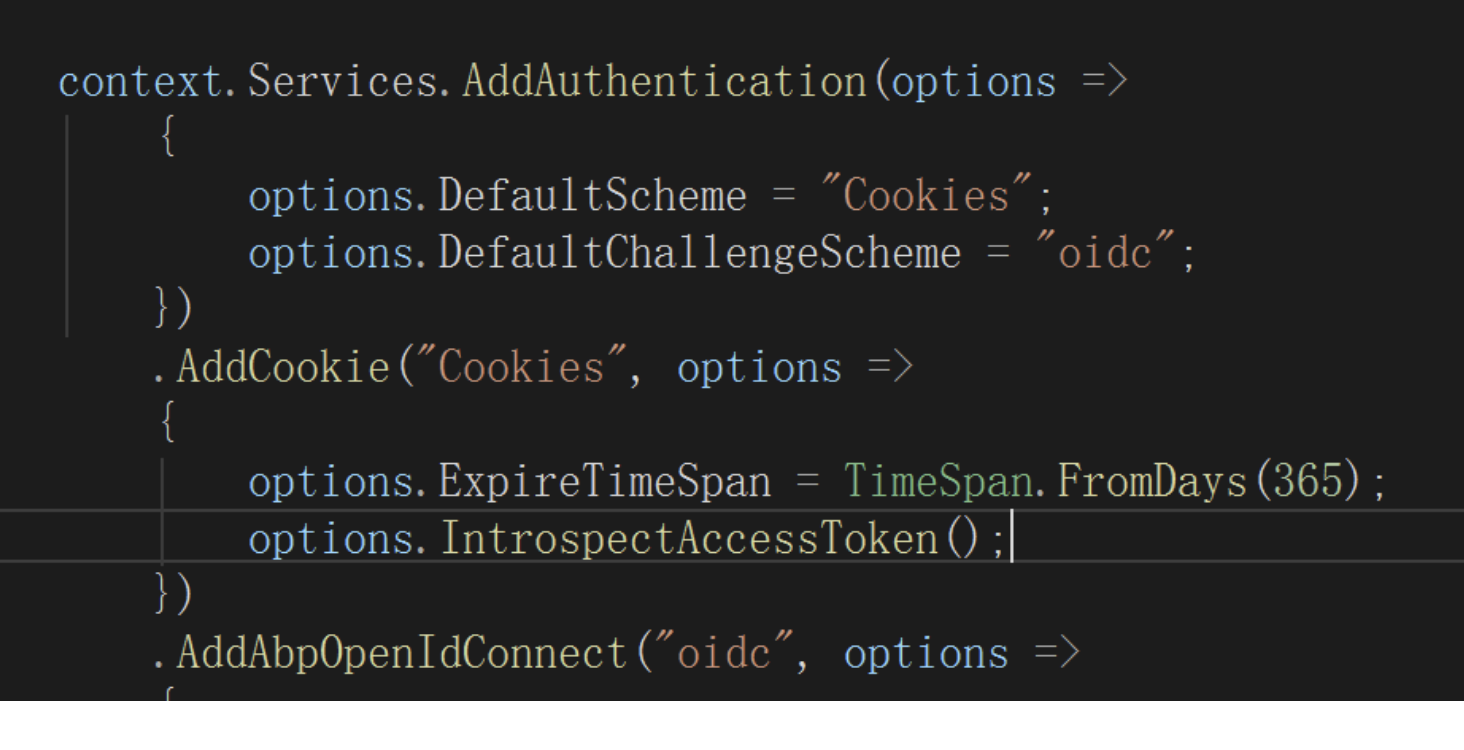The image size is (1464, 750).
Task: Click "Cookies" string assigned to DefaultScheme
Action: tap(925, 197)
